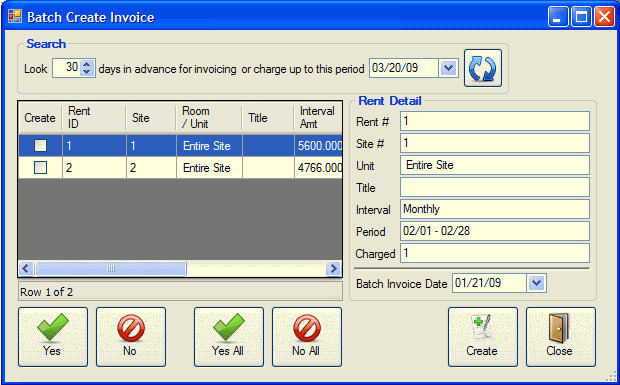Sort by the Create column header

pos(40,118)
